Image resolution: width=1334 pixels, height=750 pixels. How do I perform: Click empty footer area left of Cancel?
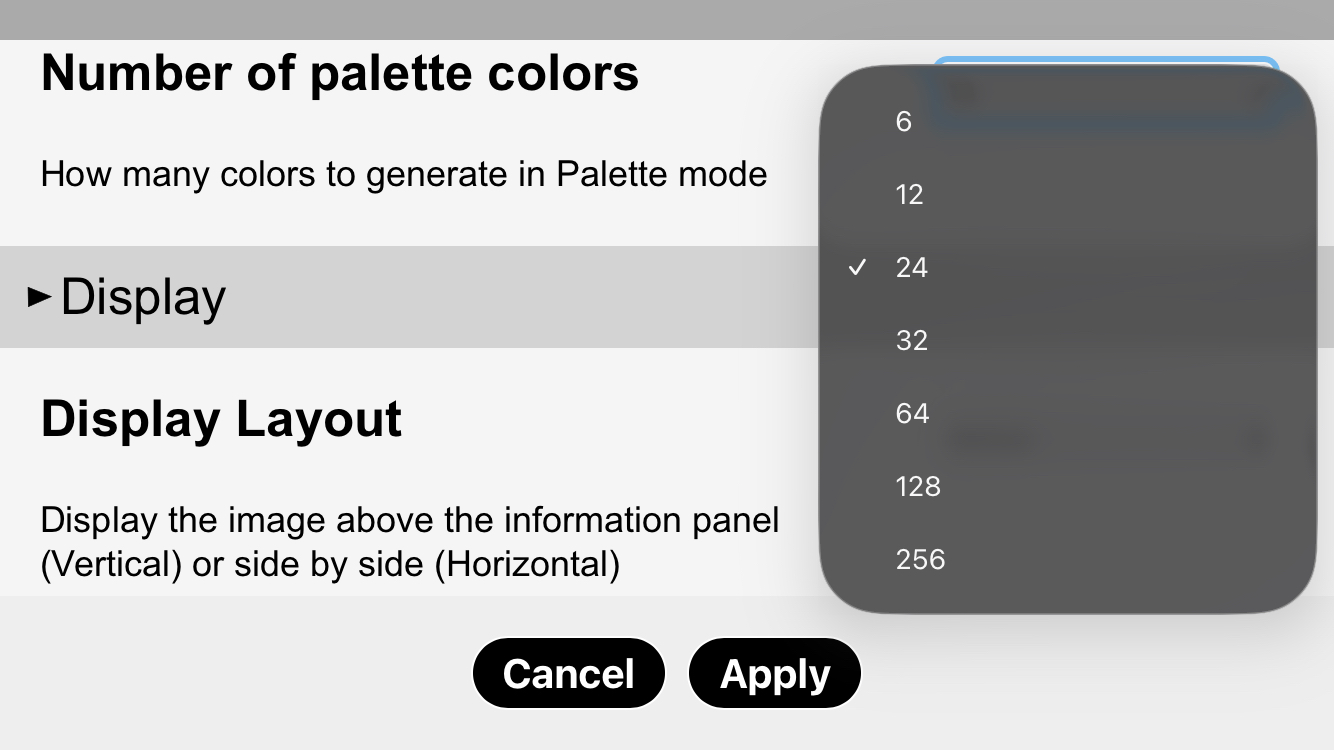(230, 674)
